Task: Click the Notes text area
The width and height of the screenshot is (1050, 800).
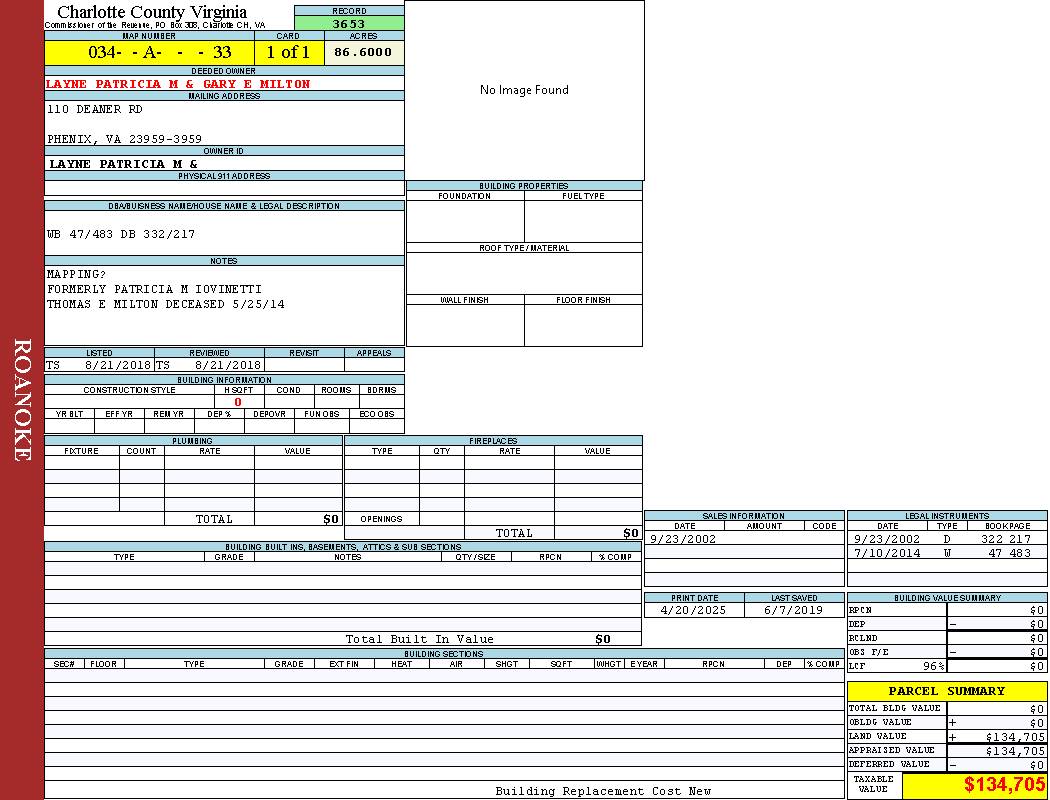Action: click(224, 304)
